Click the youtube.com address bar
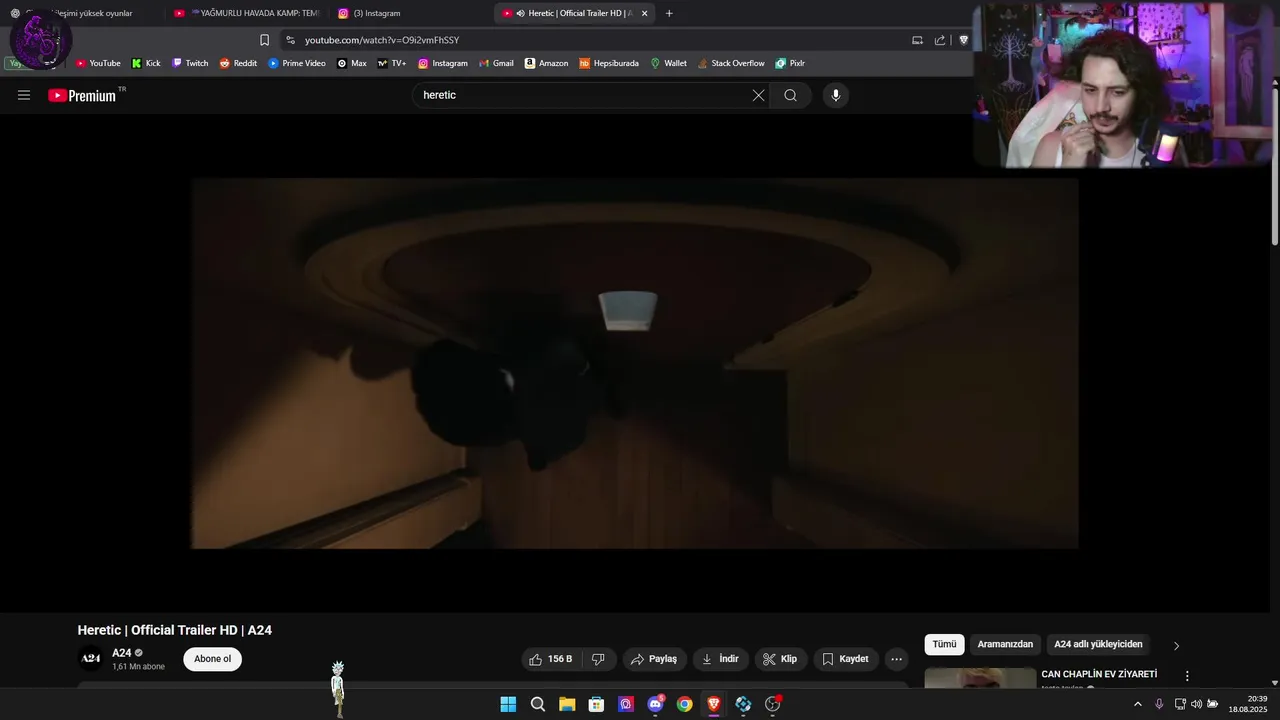The height and width of the screenshot is (720, 1280). tap(382, 40)
